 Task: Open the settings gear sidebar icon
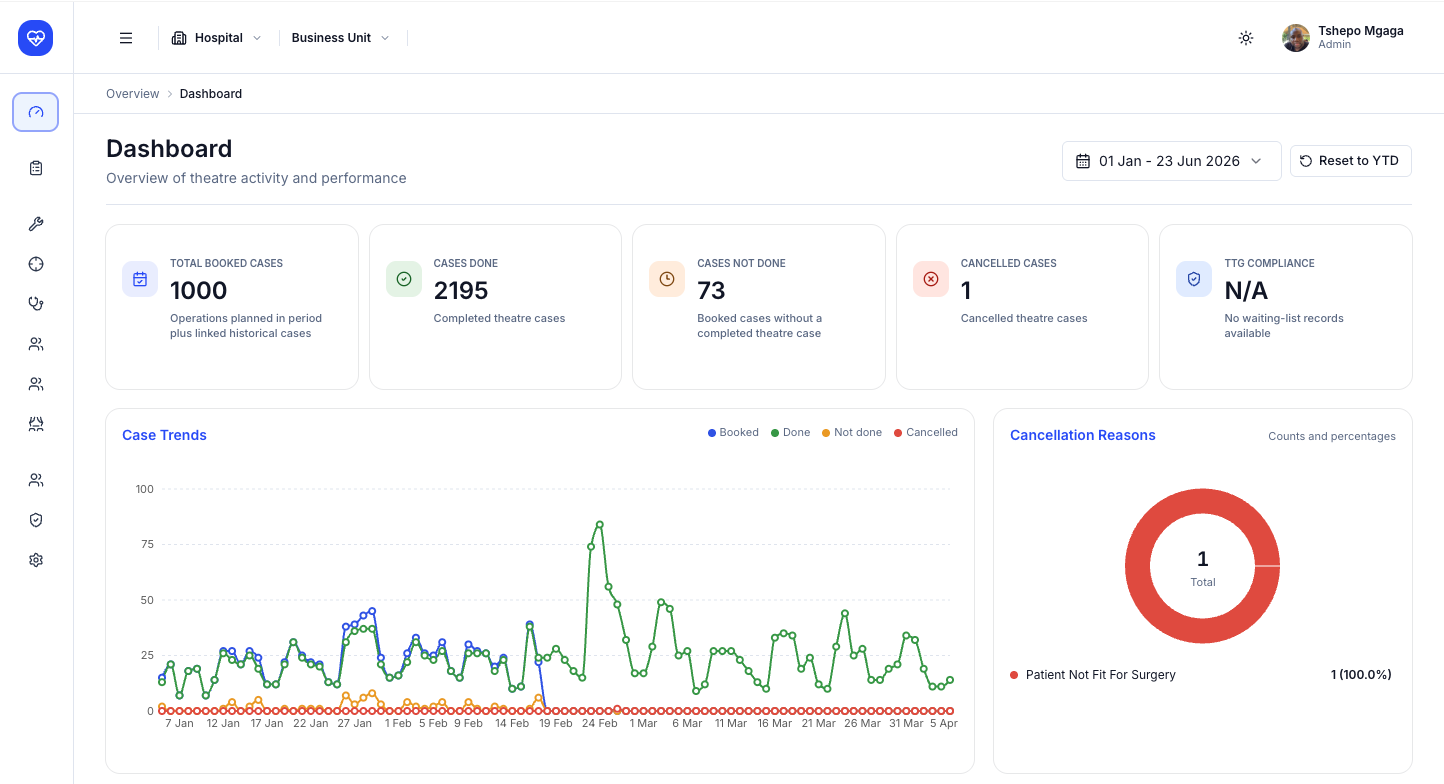point(36,560)
